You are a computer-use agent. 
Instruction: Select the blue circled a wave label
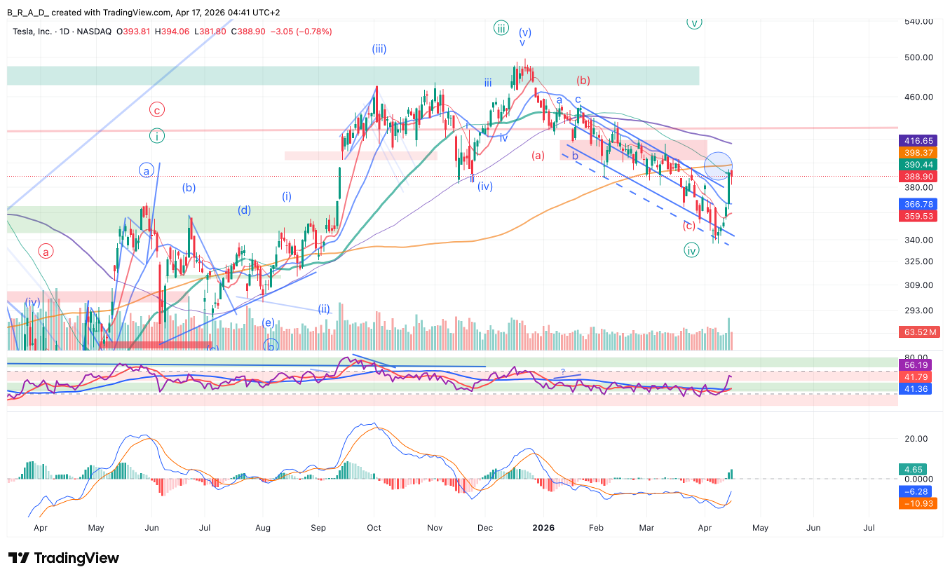point(147,170)
